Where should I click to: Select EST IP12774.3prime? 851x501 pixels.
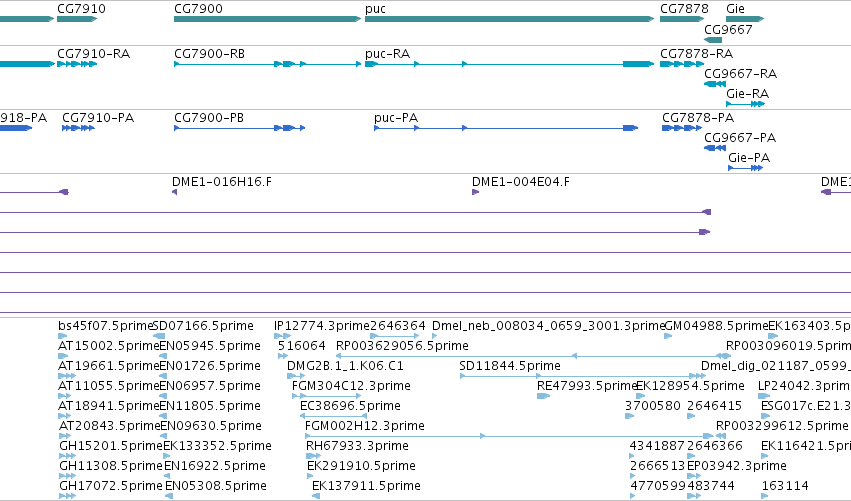tap(322, 326)
